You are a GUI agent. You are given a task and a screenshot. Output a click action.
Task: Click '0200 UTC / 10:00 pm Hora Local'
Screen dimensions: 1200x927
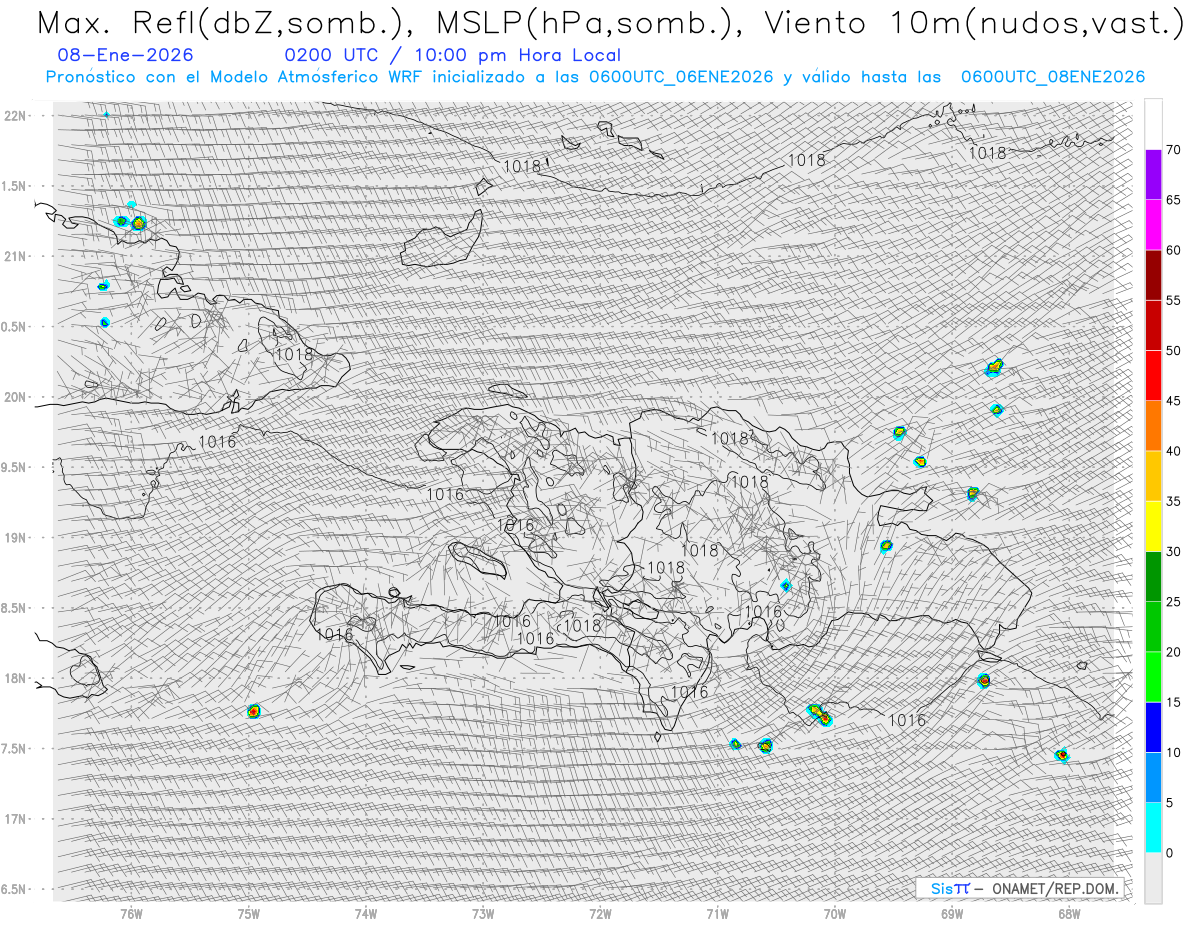tap(452, 56)
